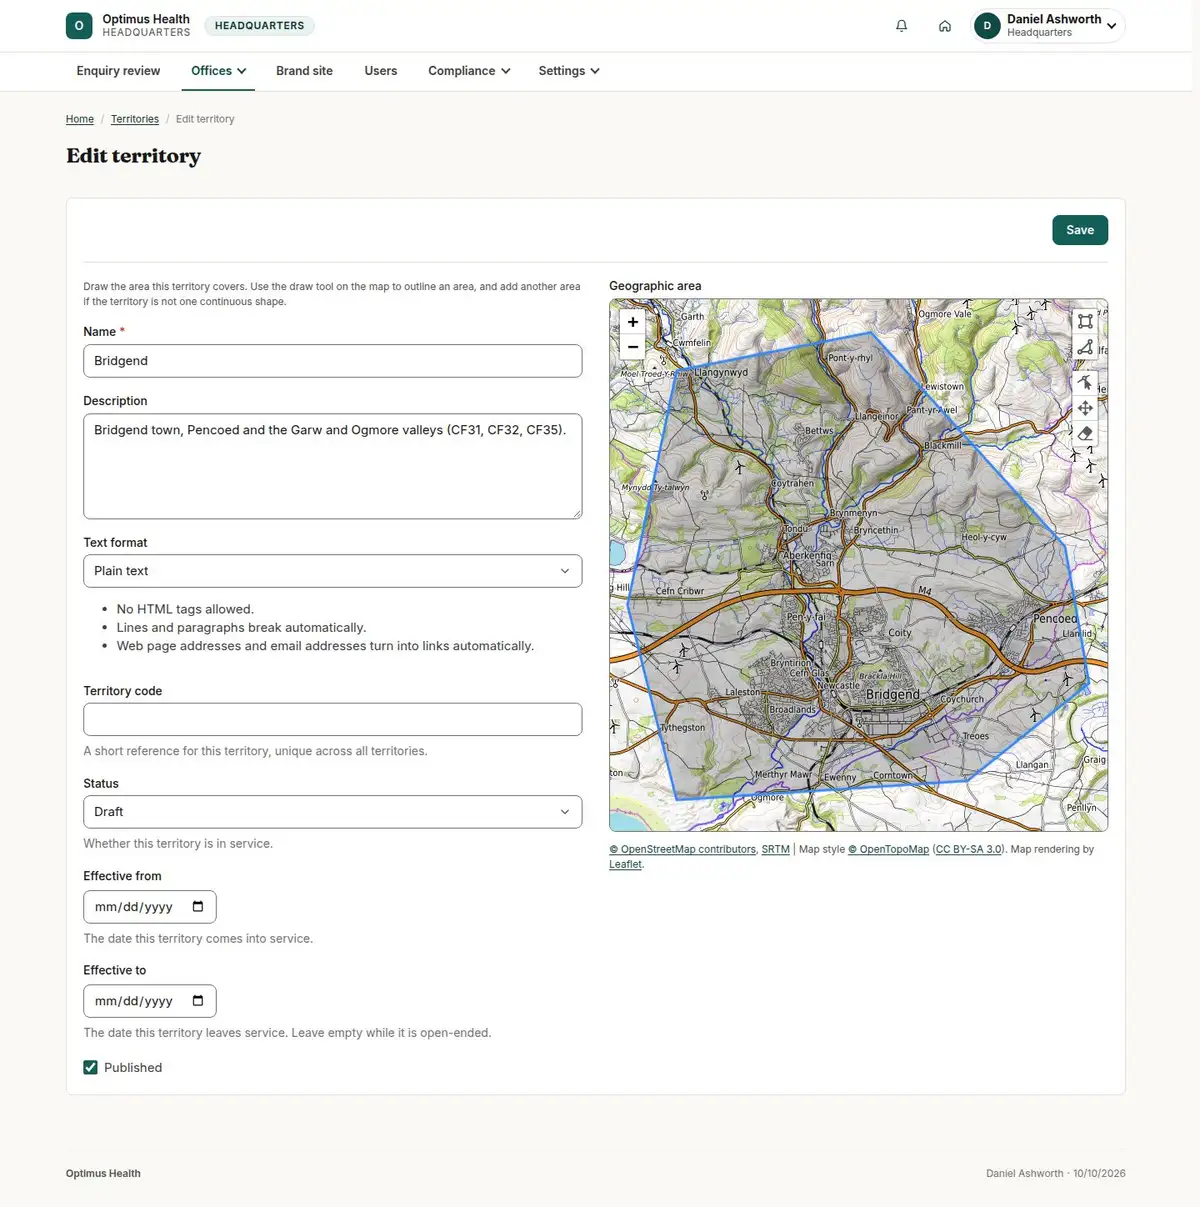1200x1207 pixels.
Task: Activate the edit vertices tool on the map
Action: click(x=1085, y=382)
